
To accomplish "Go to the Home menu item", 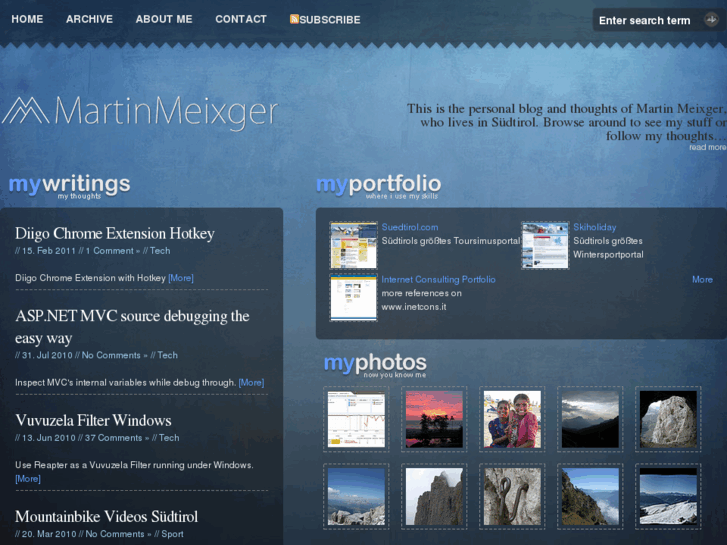I will 27,19.
